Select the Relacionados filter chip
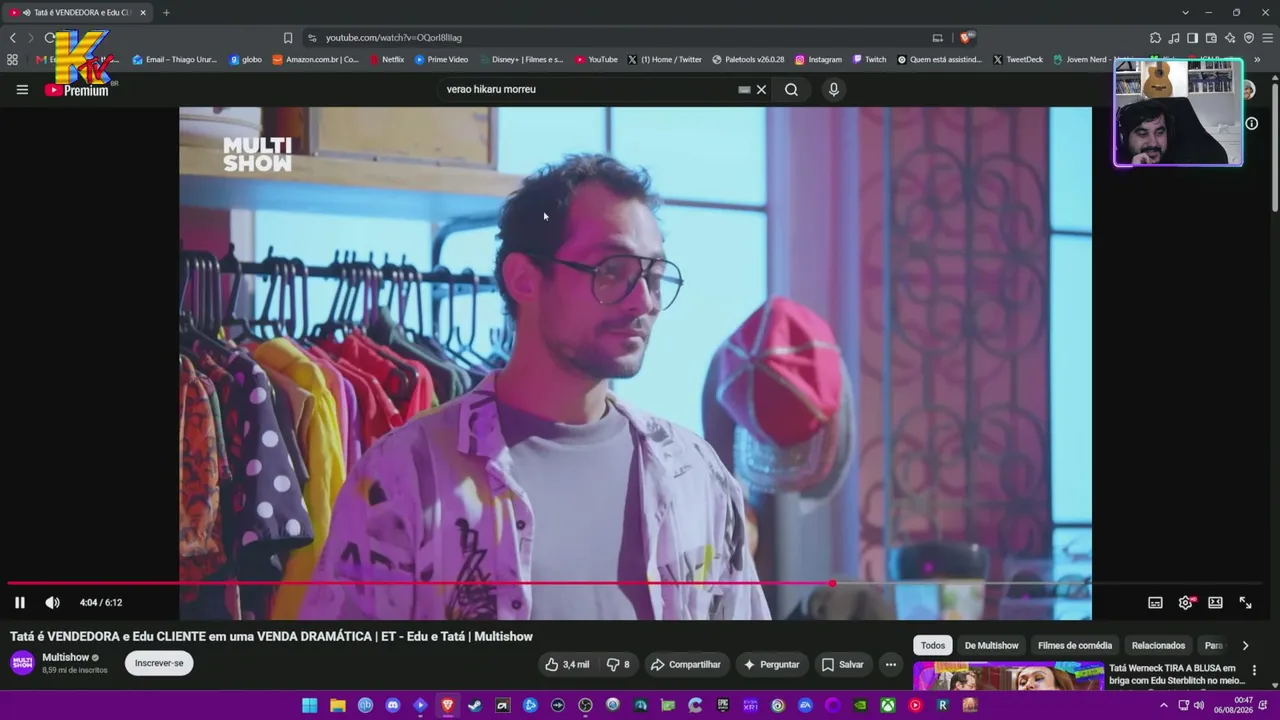Screen dimensions: 1280x720 [x=1158, y=645]
